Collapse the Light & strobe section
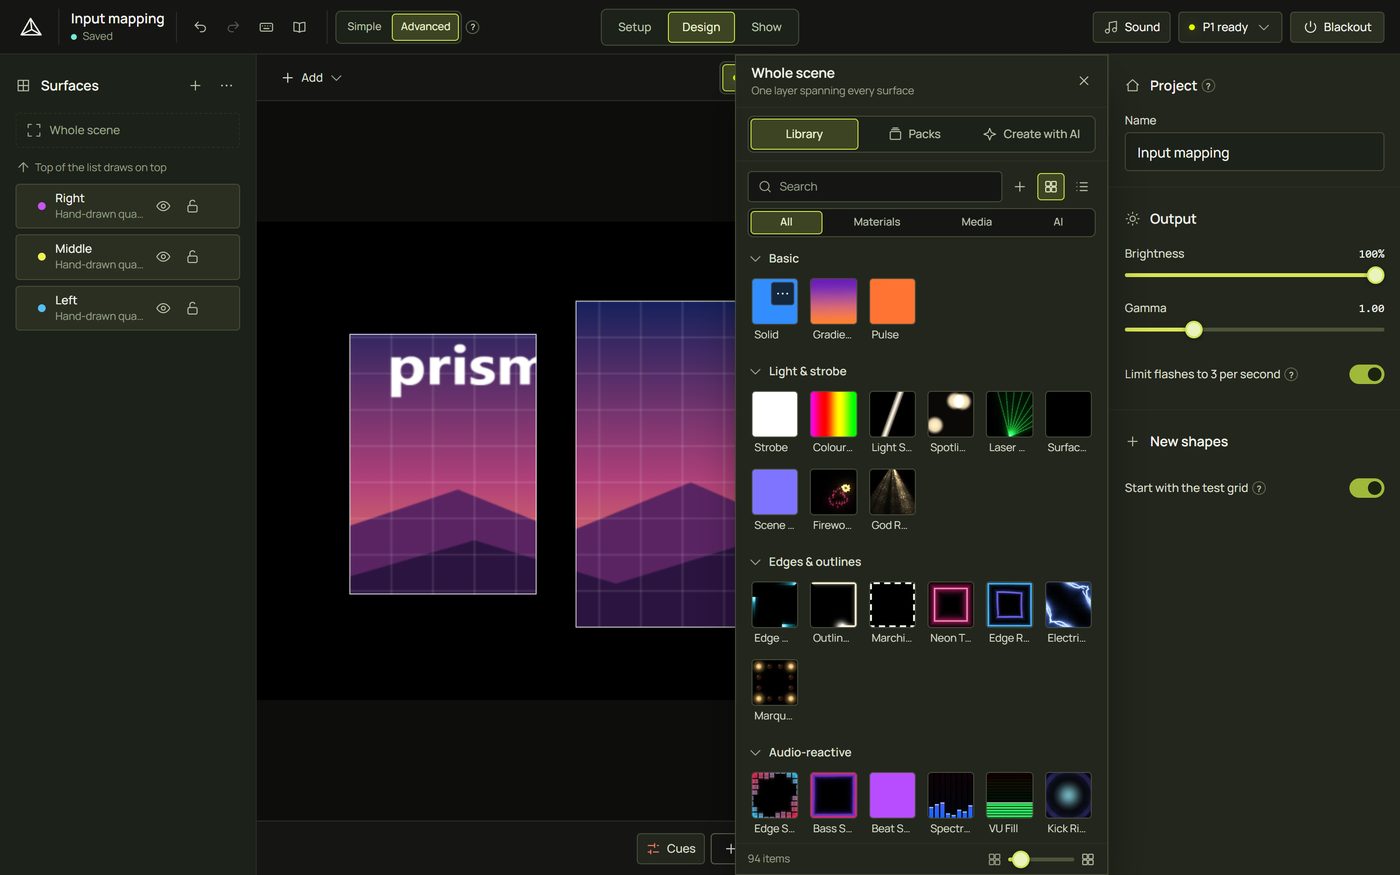Image resolution: width=1400 pixels, height=875 pixels. pos(755,372)
